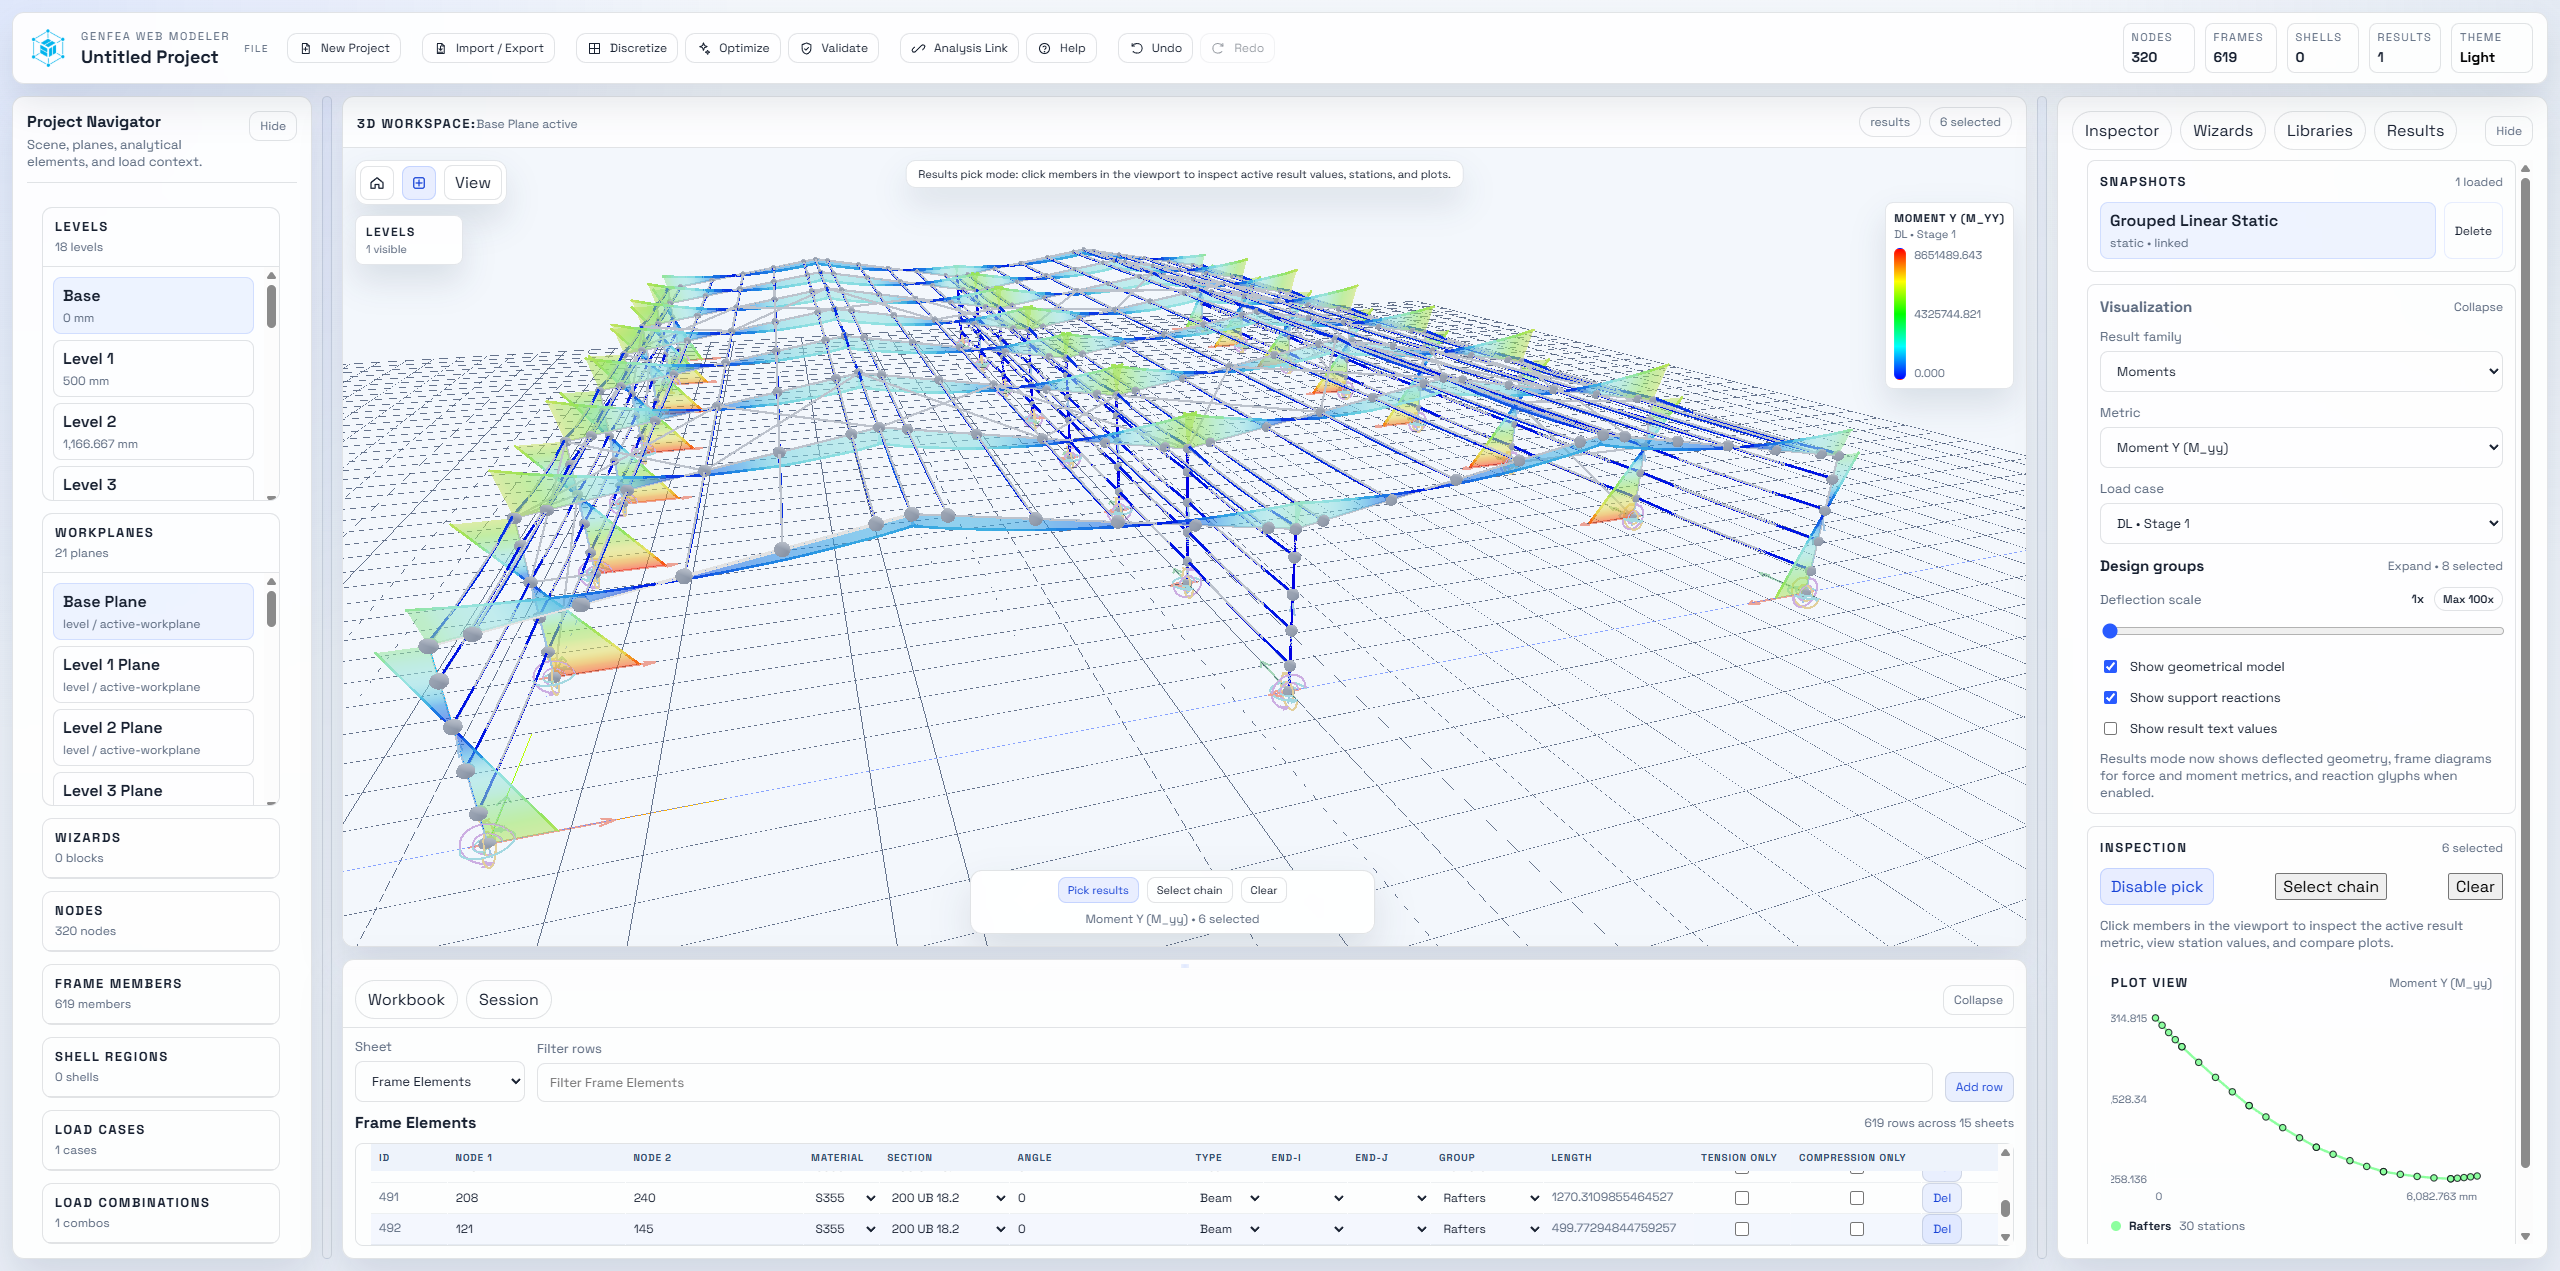The width and height of the screenshot is (2560, 1271).
Task: Undo the last action
Action: tap(1154, 47)
